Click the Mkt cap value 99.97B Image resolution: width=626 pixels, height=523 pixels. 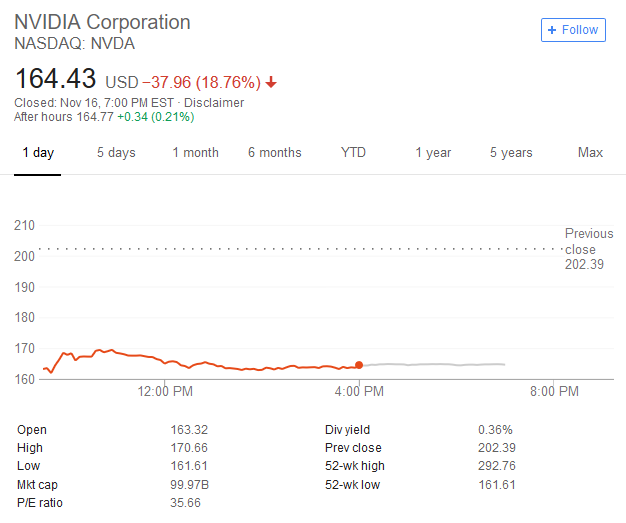tap(191, 484)
